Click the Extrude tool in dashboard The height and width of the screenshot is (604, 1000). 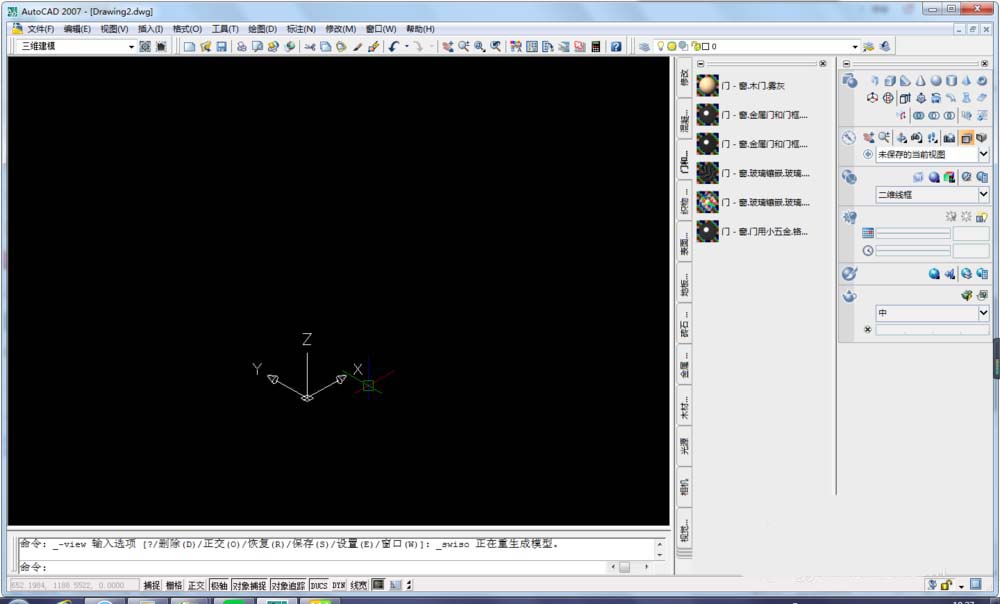[905, 98]
